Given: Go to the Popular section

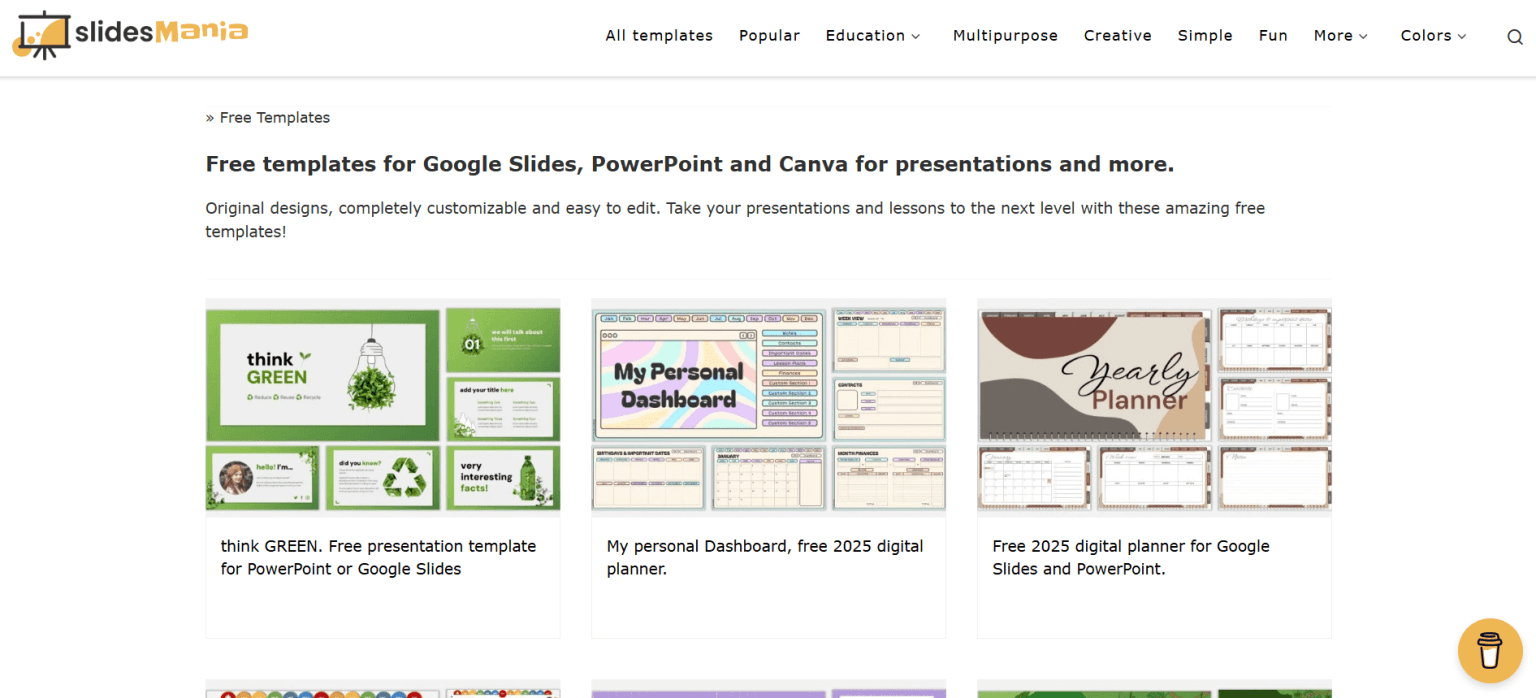Looking at the screenshot, I should click(769, 36).
